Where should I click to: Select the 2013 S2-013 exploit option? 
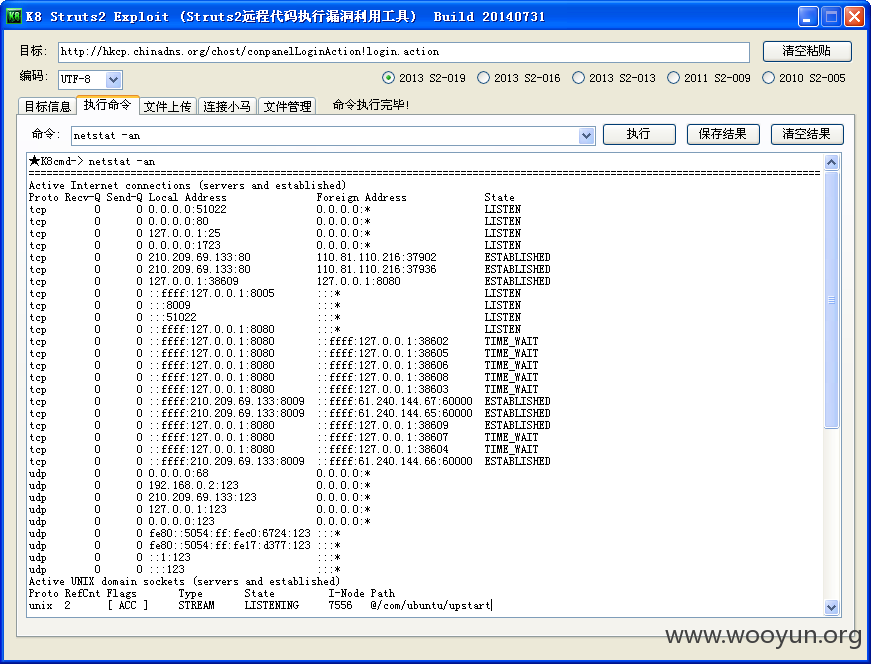pyautogui.click(x=614, y=78)
